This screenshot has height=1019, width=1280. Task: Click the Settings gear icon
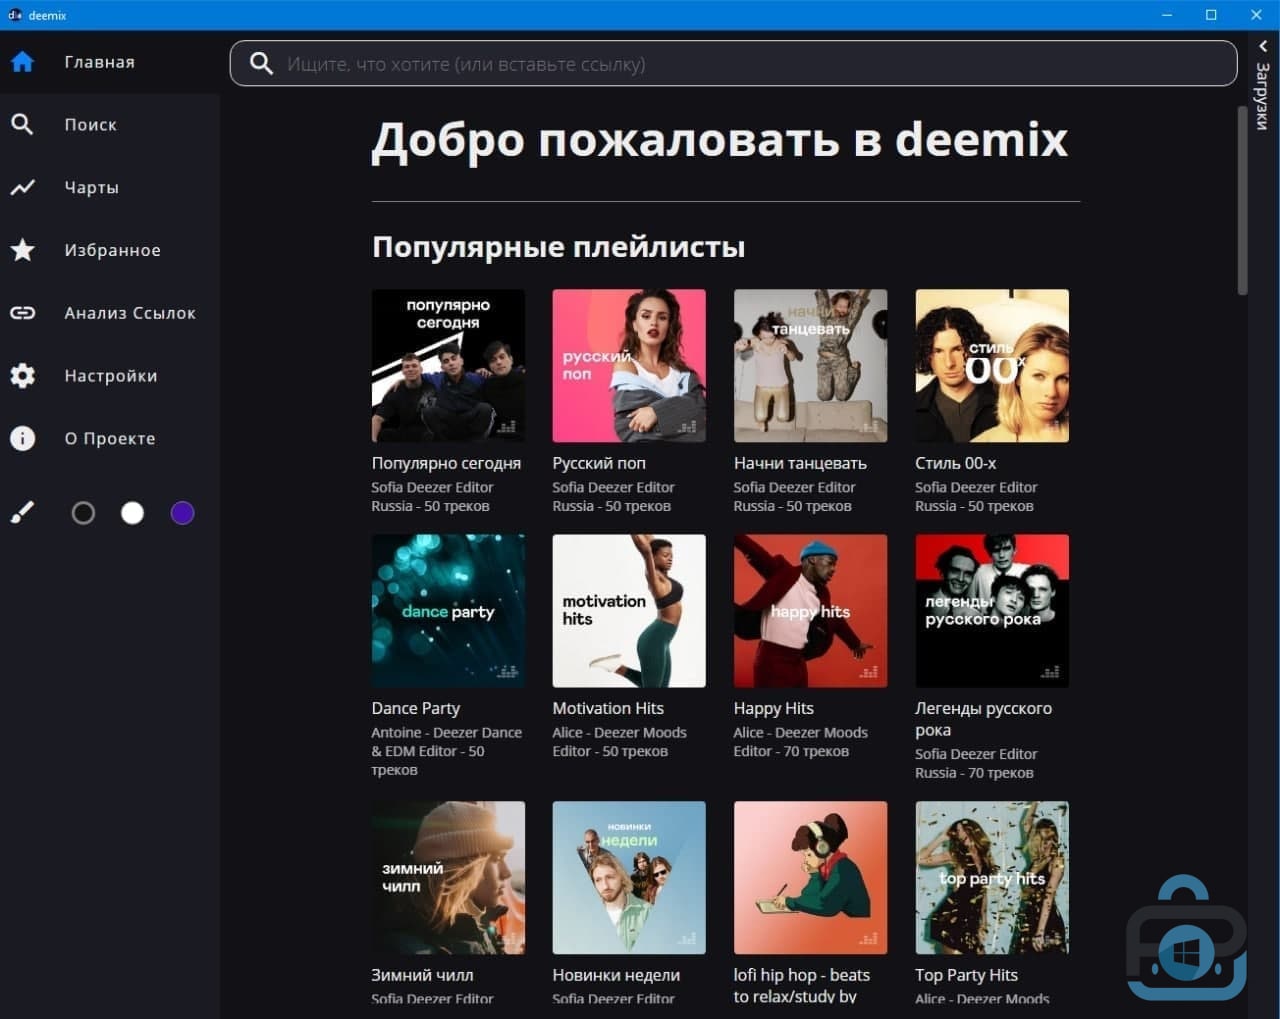click(x=22, y=375)
